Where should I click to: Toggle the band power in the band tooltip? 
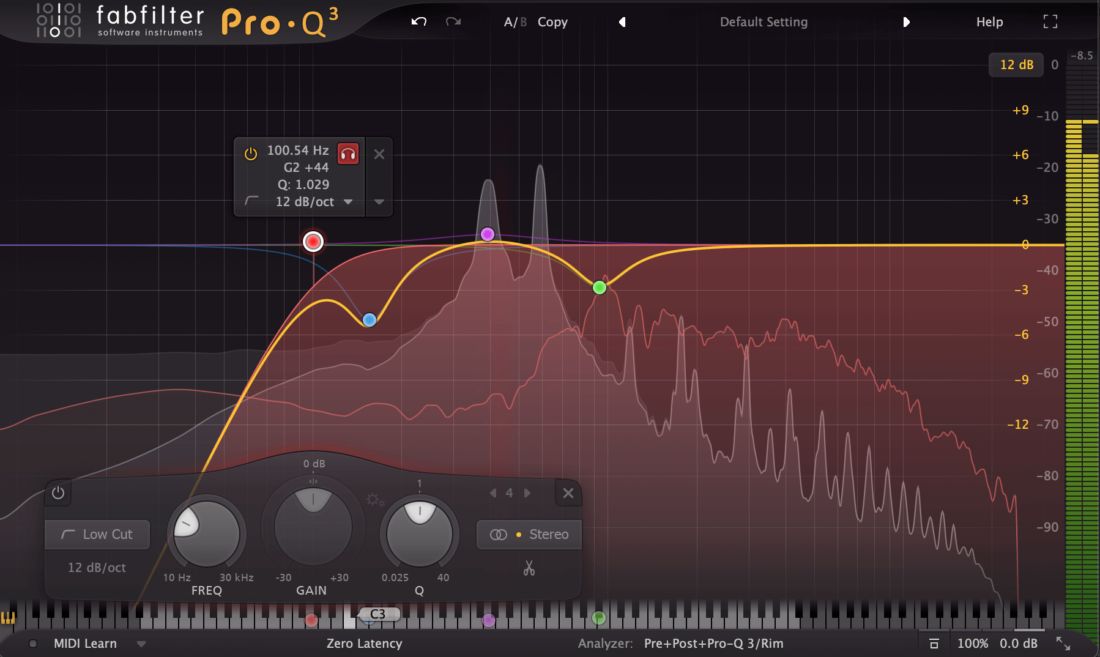[250, 154]
